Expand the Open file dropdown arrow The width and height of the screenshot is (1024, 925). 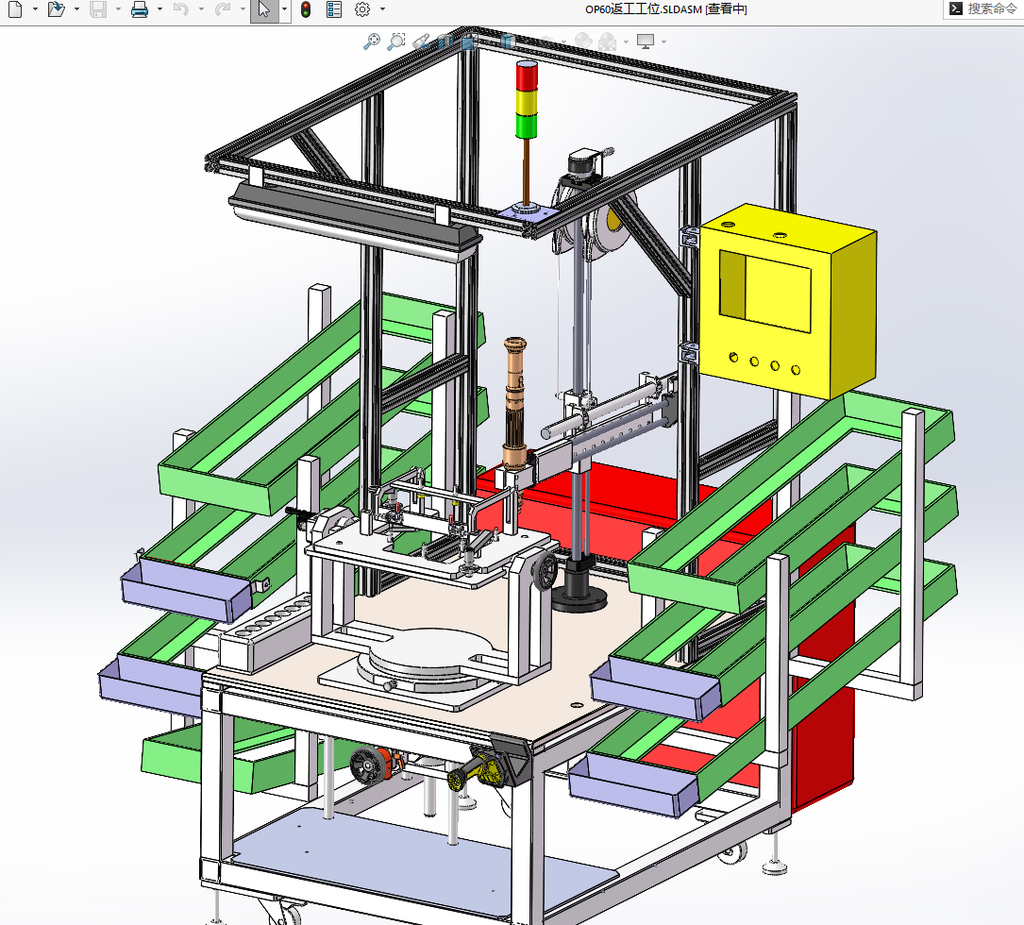click(77, 9)
